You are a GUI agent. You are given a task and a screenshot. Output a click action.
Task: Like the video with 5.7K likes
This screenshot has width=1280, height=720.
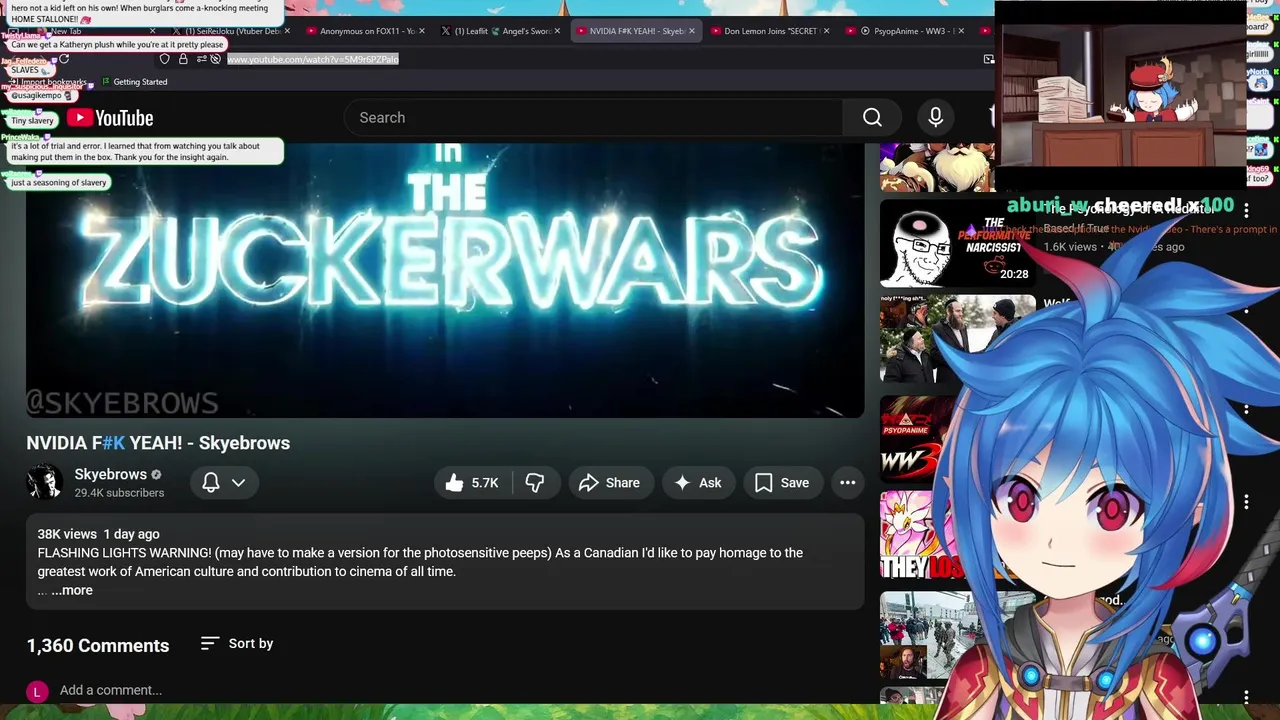tap(472, 483)
